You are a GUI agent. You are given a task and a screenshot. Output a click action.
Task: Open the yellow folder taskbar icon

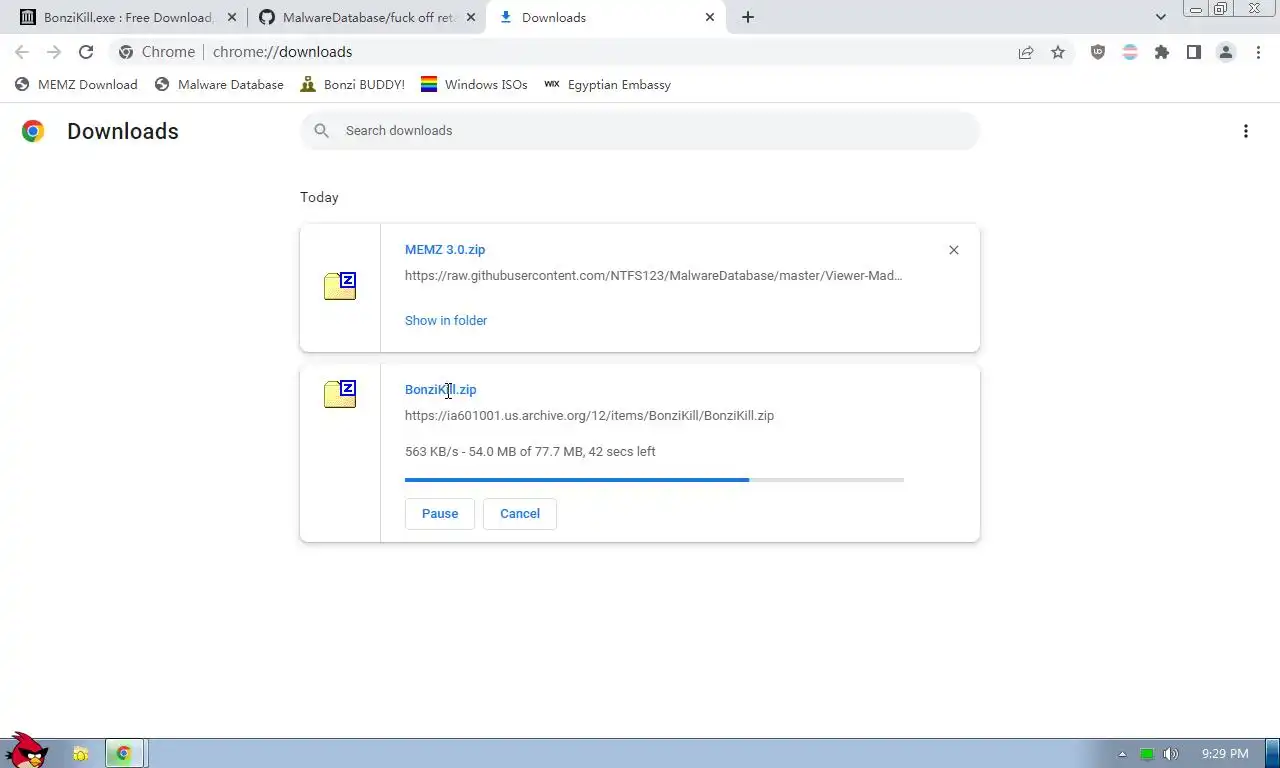pyautogui.click(x=81, y=754)
